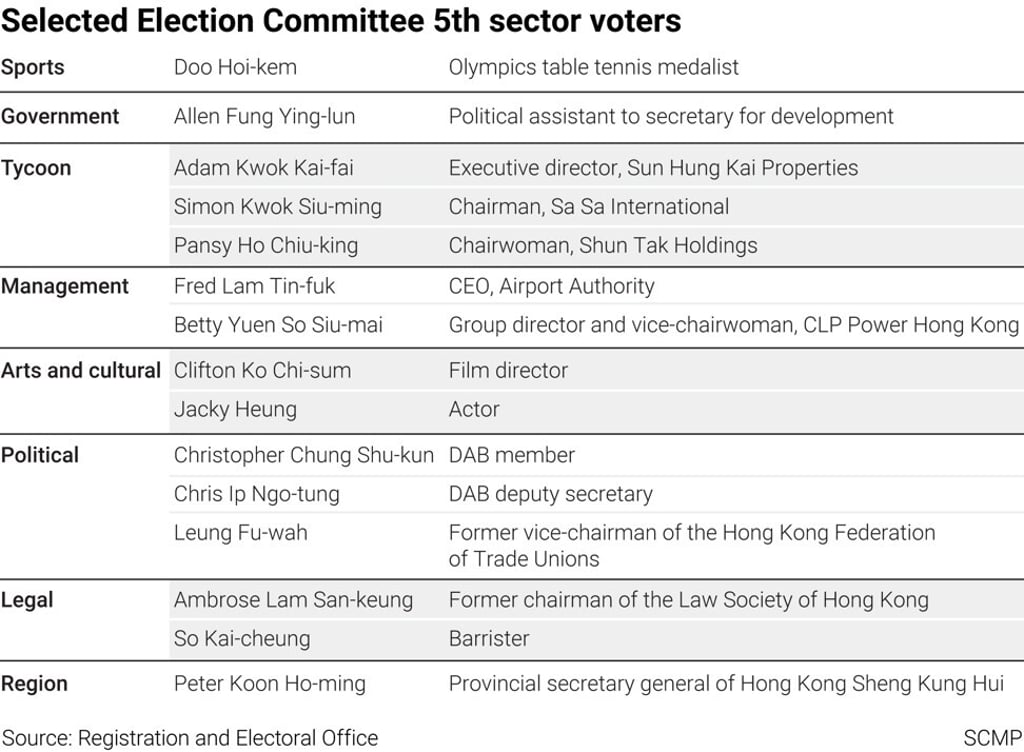This screenshot has height=752, width=1024.
Task: Select the name 'Allen Fung Ying-lun'
Action: point(264,116)
